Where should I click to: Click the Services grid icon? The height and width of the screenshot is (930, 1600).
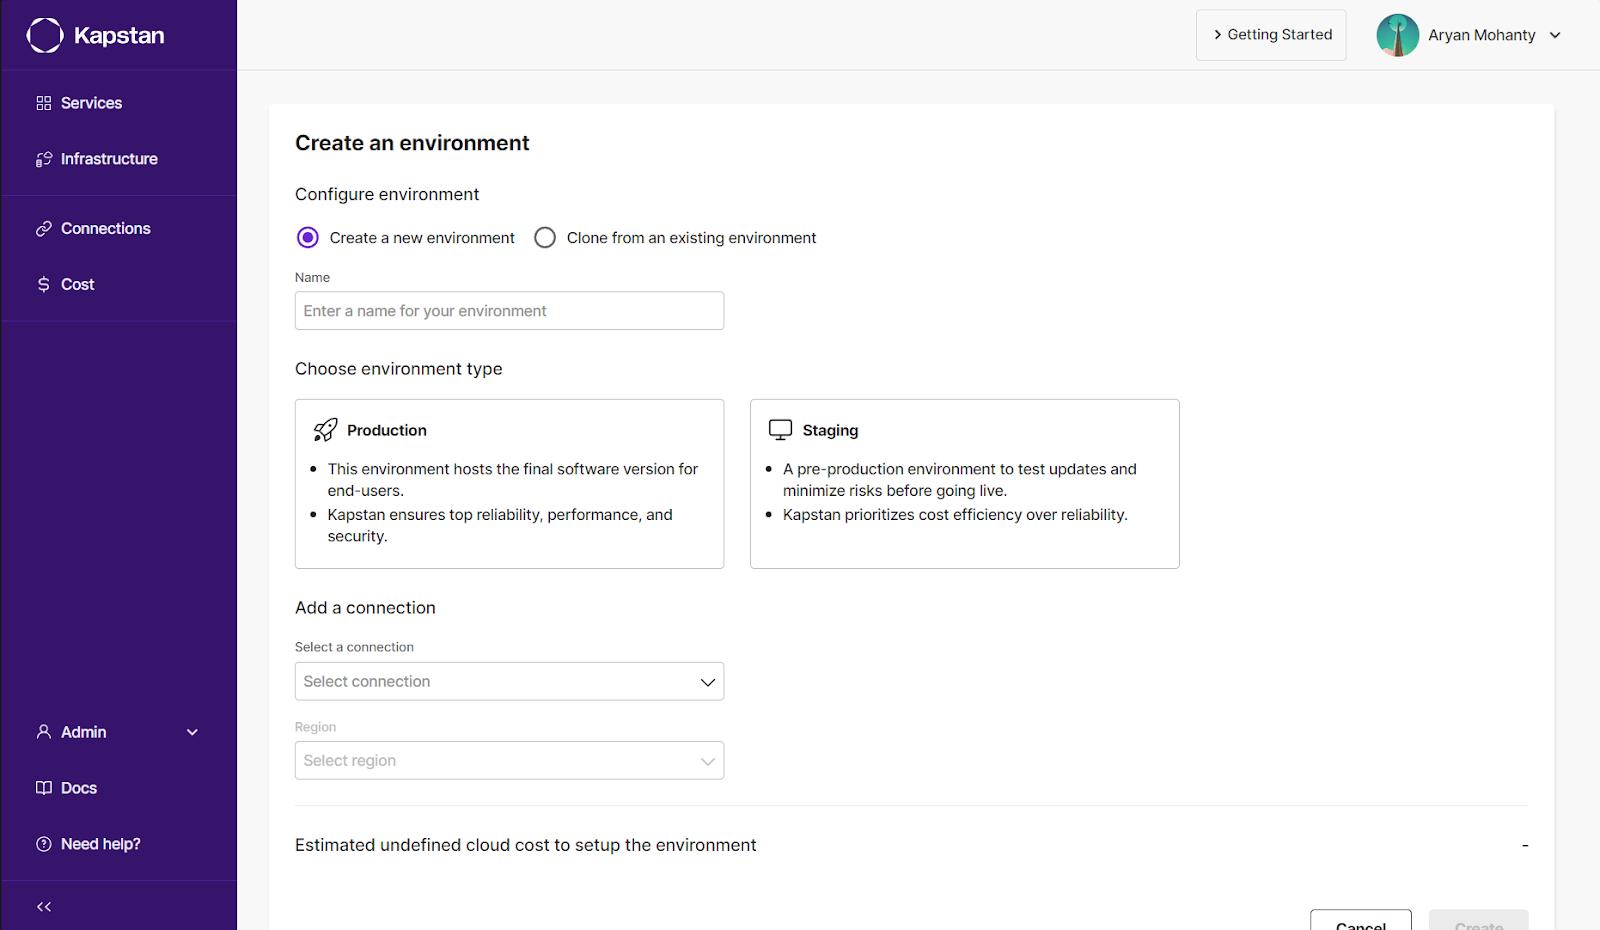click(x=44, y=103)
